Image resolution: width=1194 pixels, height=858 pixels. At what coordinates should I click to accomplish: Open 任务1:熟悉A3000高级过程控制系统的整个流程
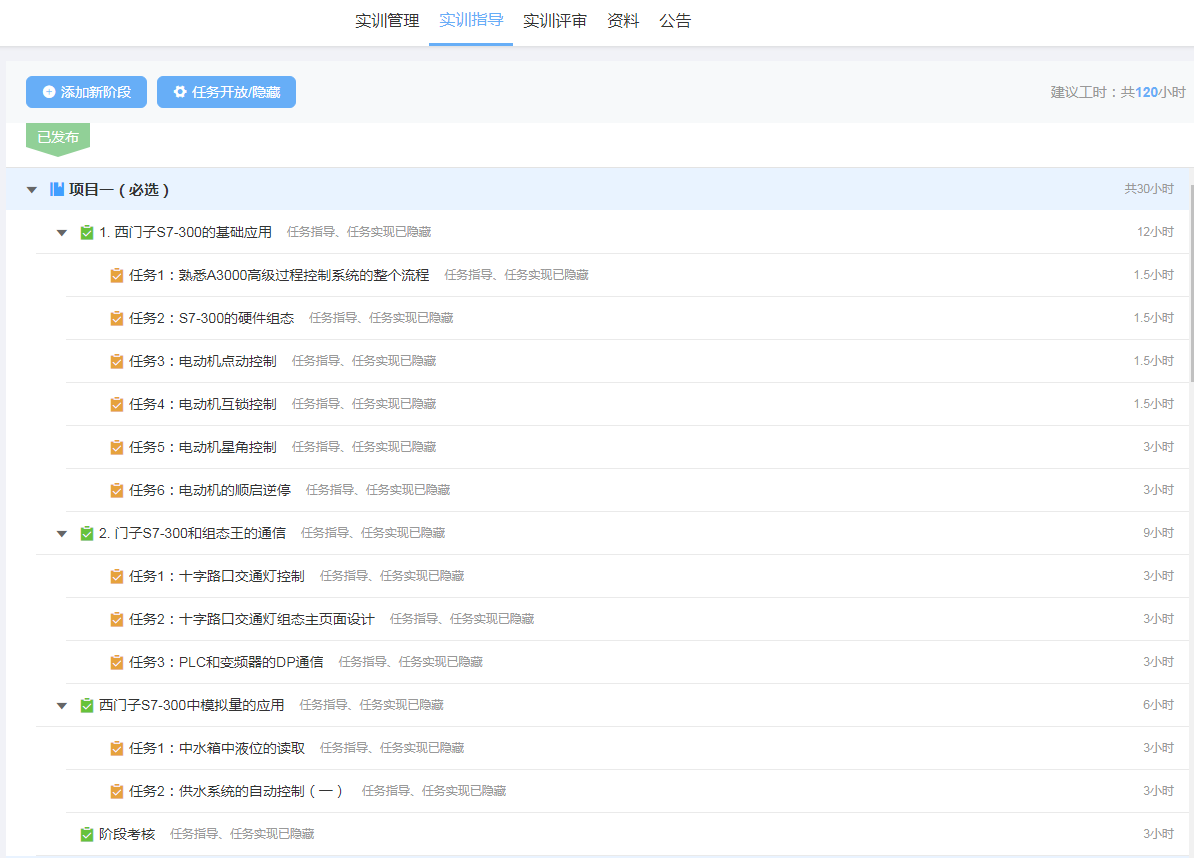point(279,275)
